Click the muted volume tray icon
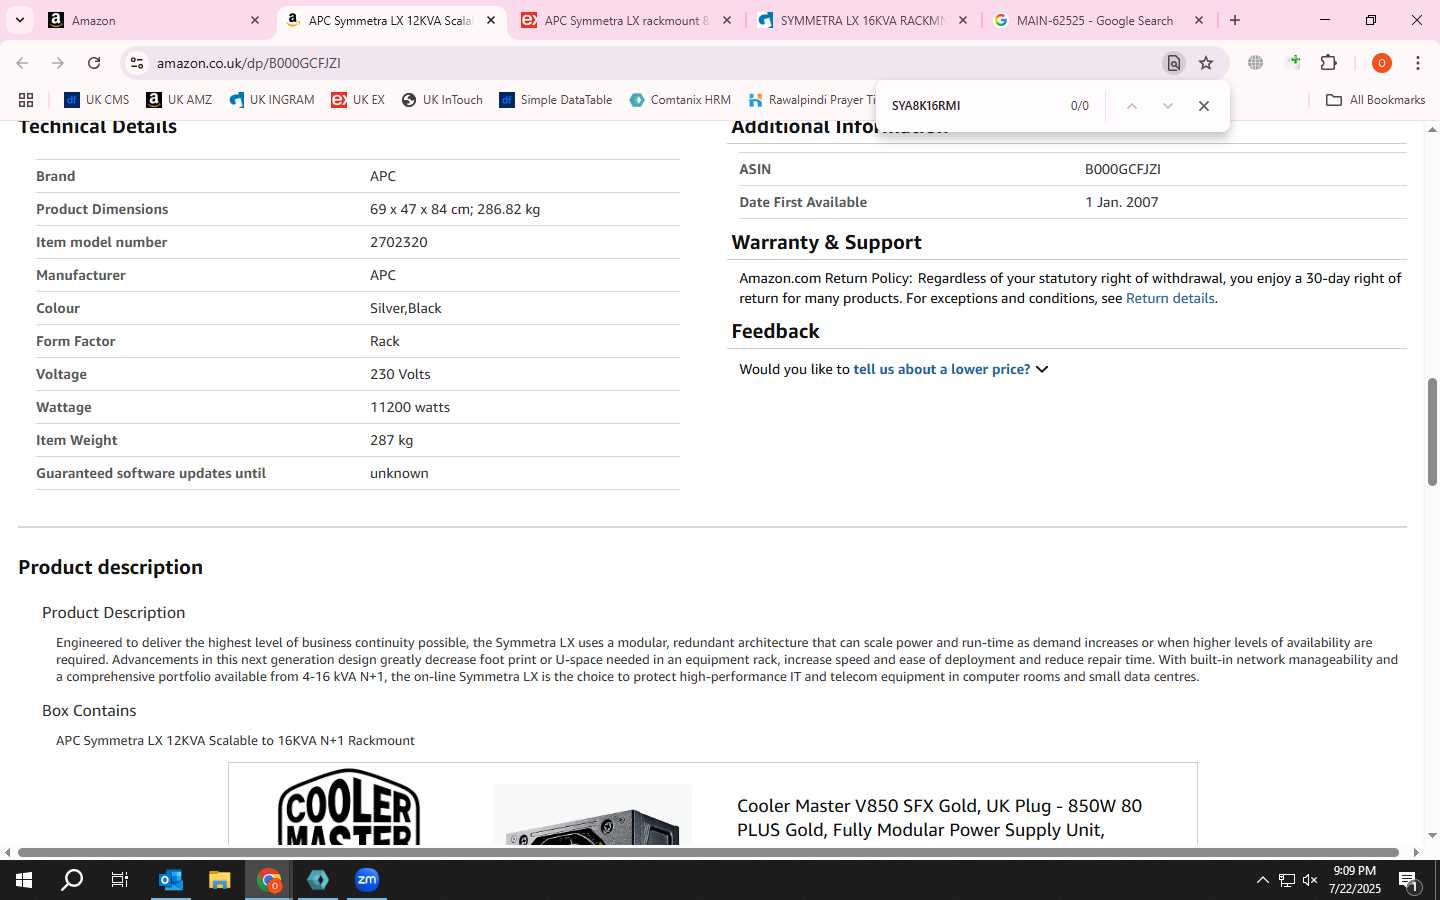This screenshot has height=900, width=1440. [1310, 880]
